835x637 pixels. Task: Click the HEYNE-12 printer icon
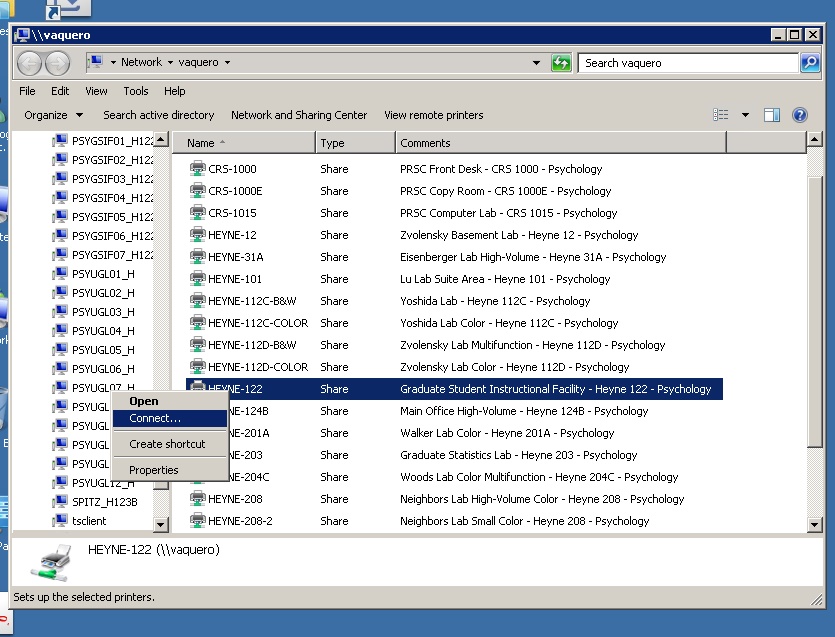pyautogui.click(x=197, y=235)
